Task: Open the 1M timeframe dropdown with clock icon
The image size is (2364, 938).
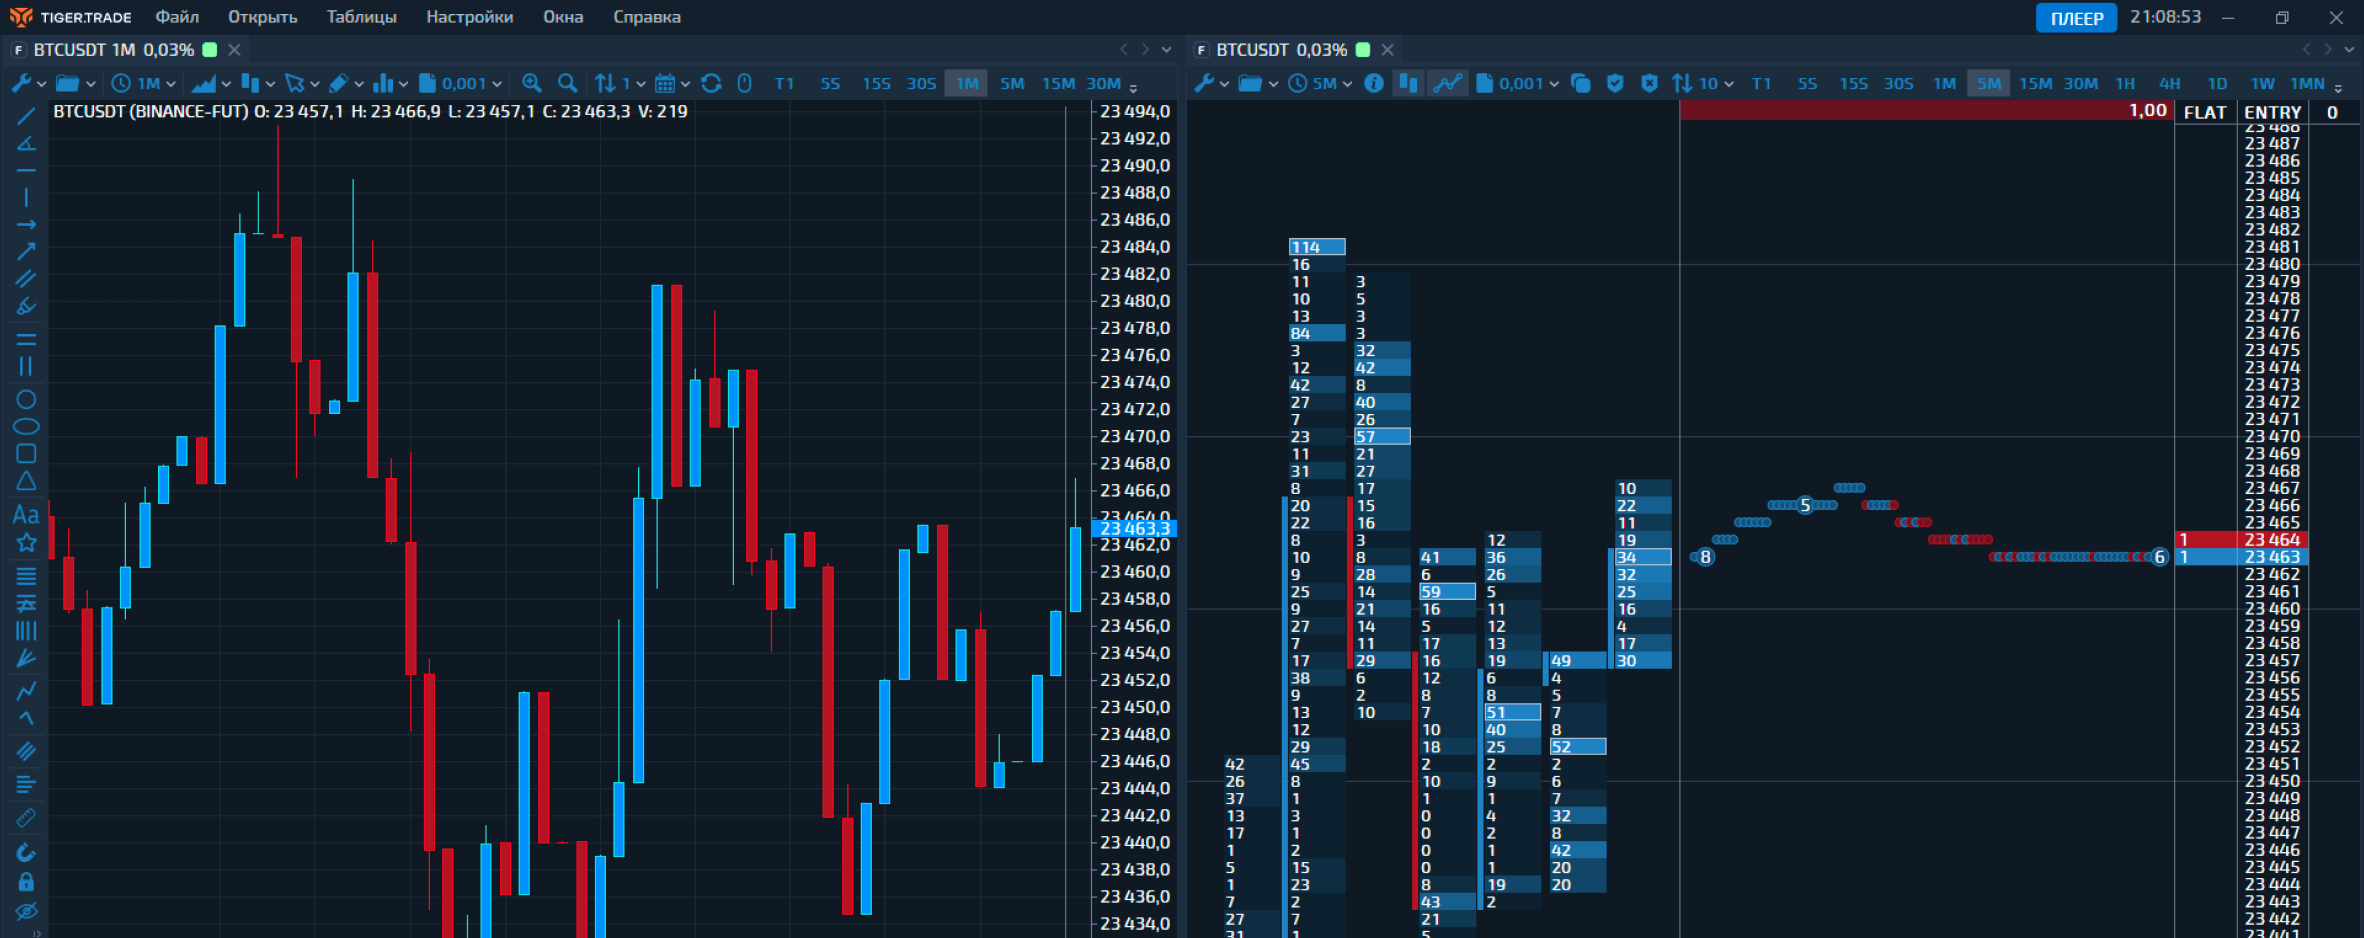Action: point(144,84)
